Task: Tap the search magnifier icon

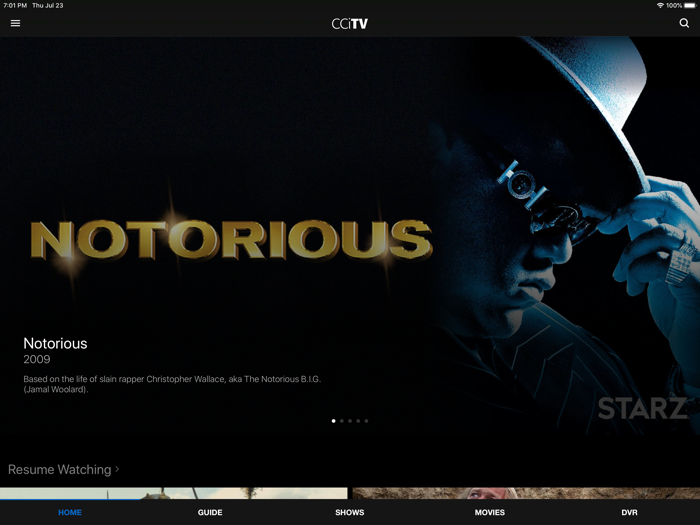Action: [x=684, y=23]
